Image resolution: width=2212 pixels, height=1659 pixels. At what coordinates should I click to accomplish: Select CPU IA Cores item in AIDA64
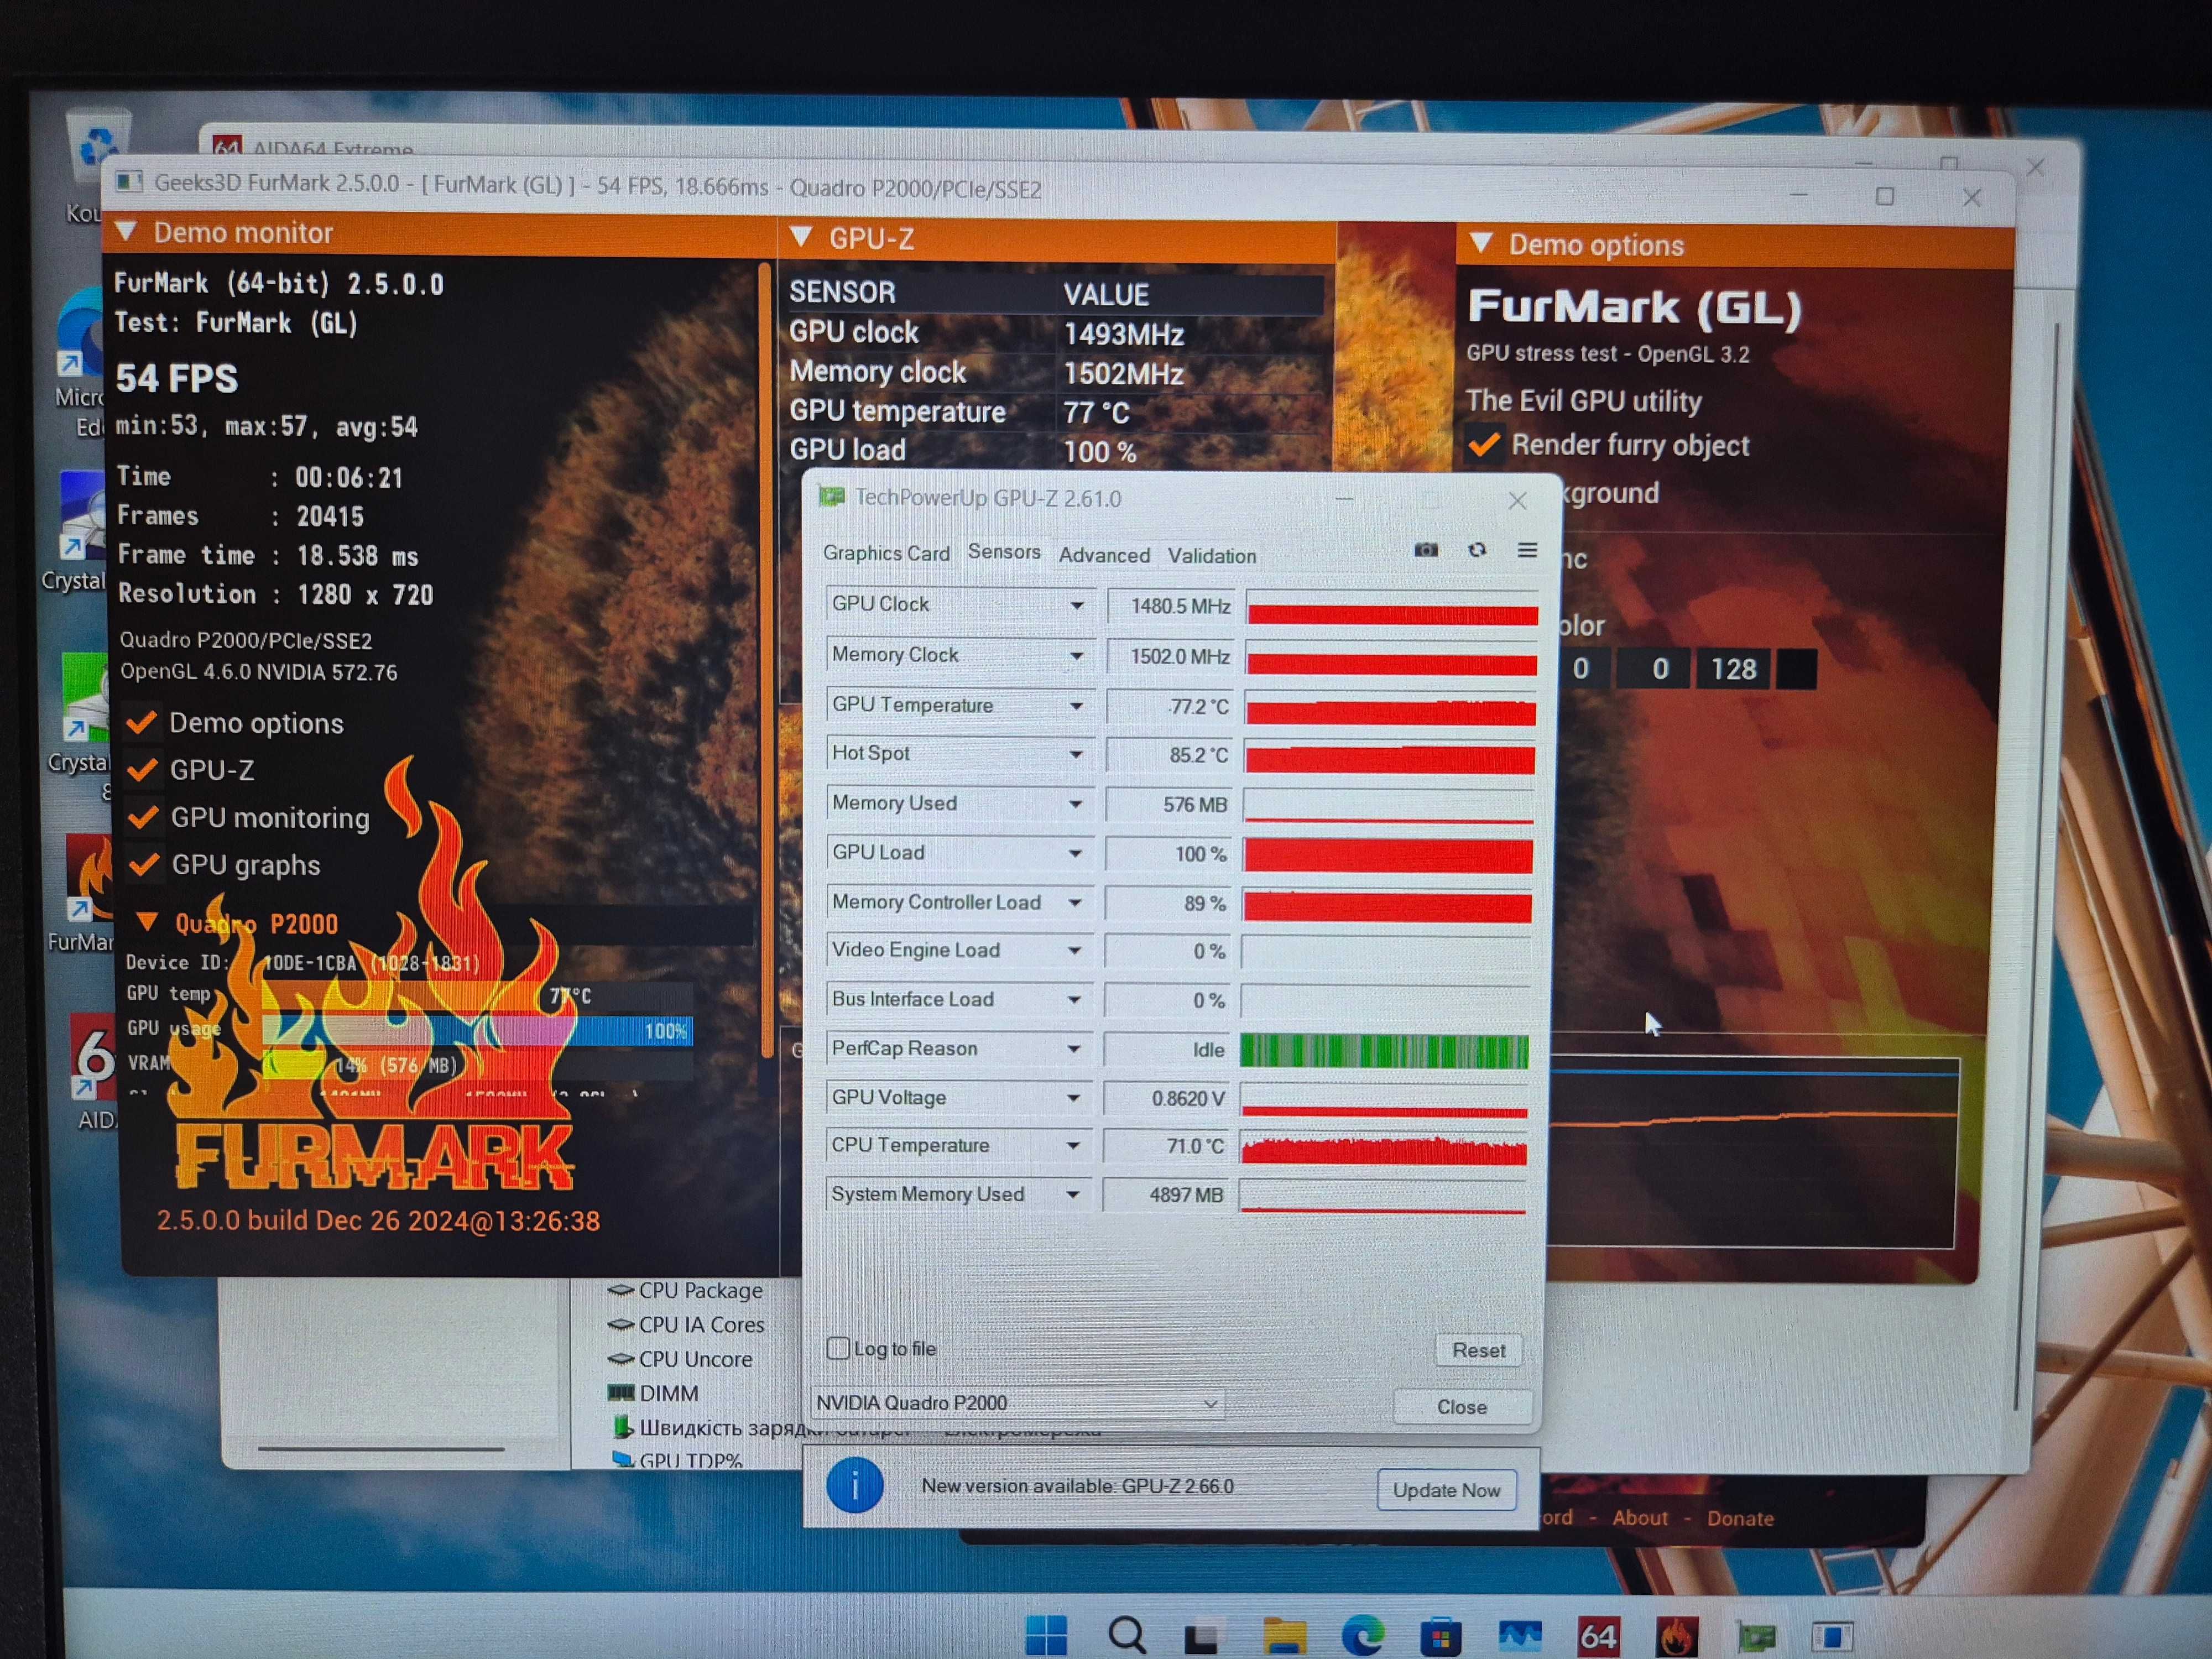701,1325
